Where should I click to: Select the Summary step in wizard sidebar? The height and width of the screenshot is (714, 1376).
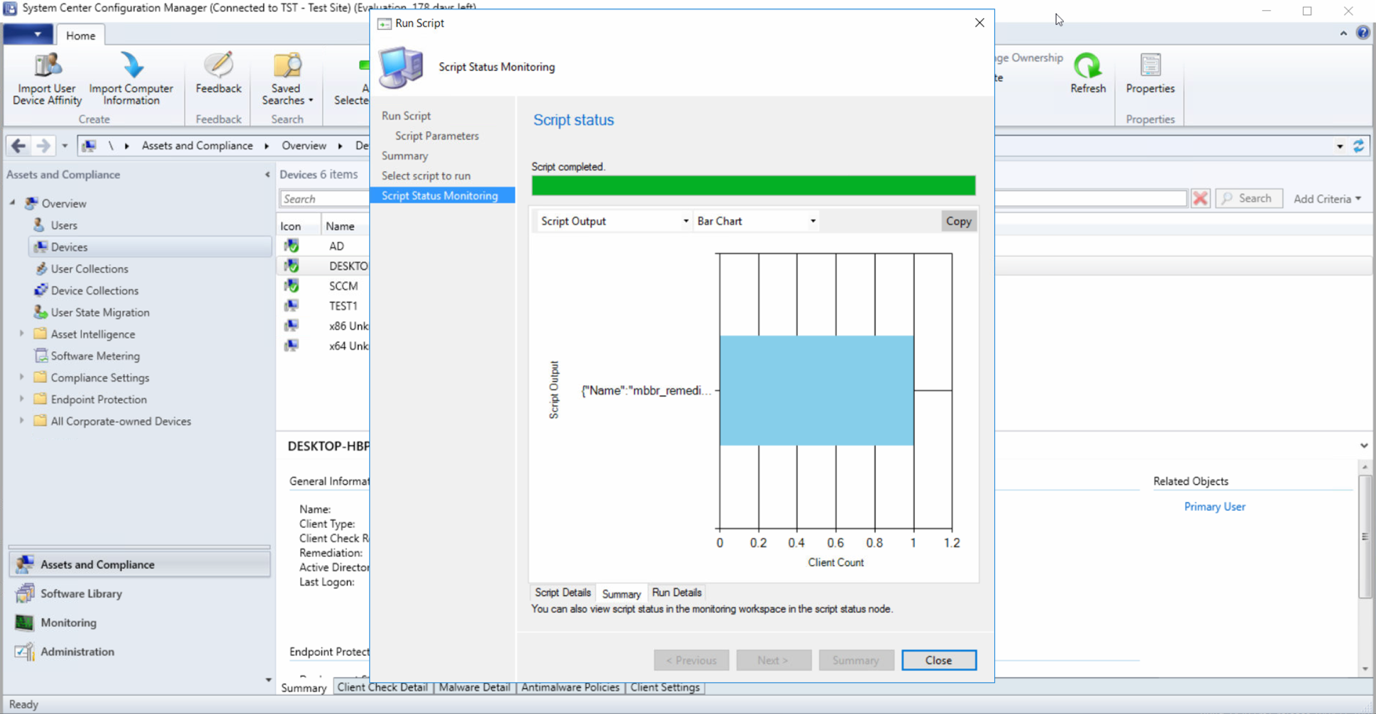coord(405,156)
